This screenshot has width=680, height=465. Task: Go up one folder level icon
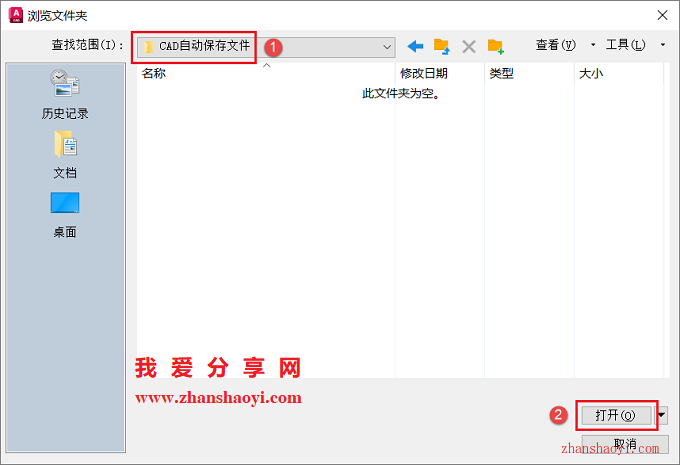tap(441, 46)
